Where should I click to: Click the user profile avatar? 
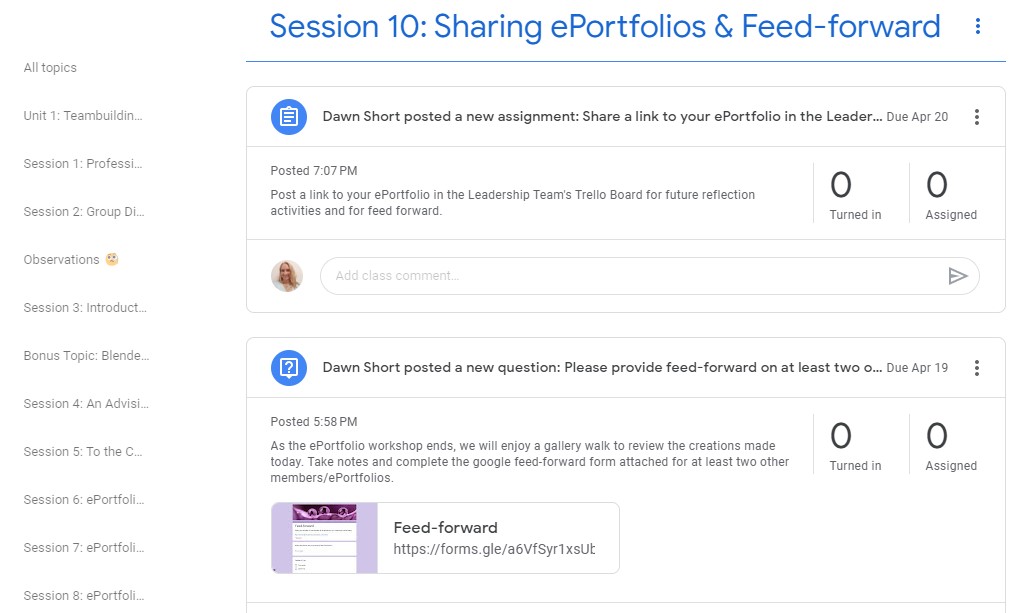(x=287, y=276)
